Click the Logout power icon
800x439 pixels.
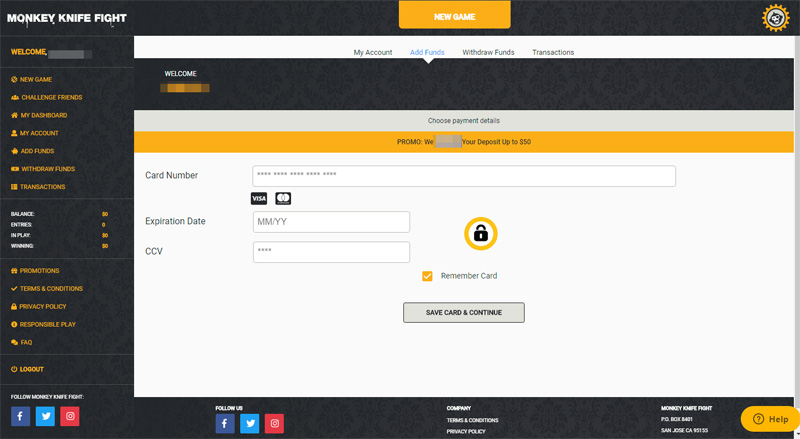pyautogui.click(x=14, y=369)
